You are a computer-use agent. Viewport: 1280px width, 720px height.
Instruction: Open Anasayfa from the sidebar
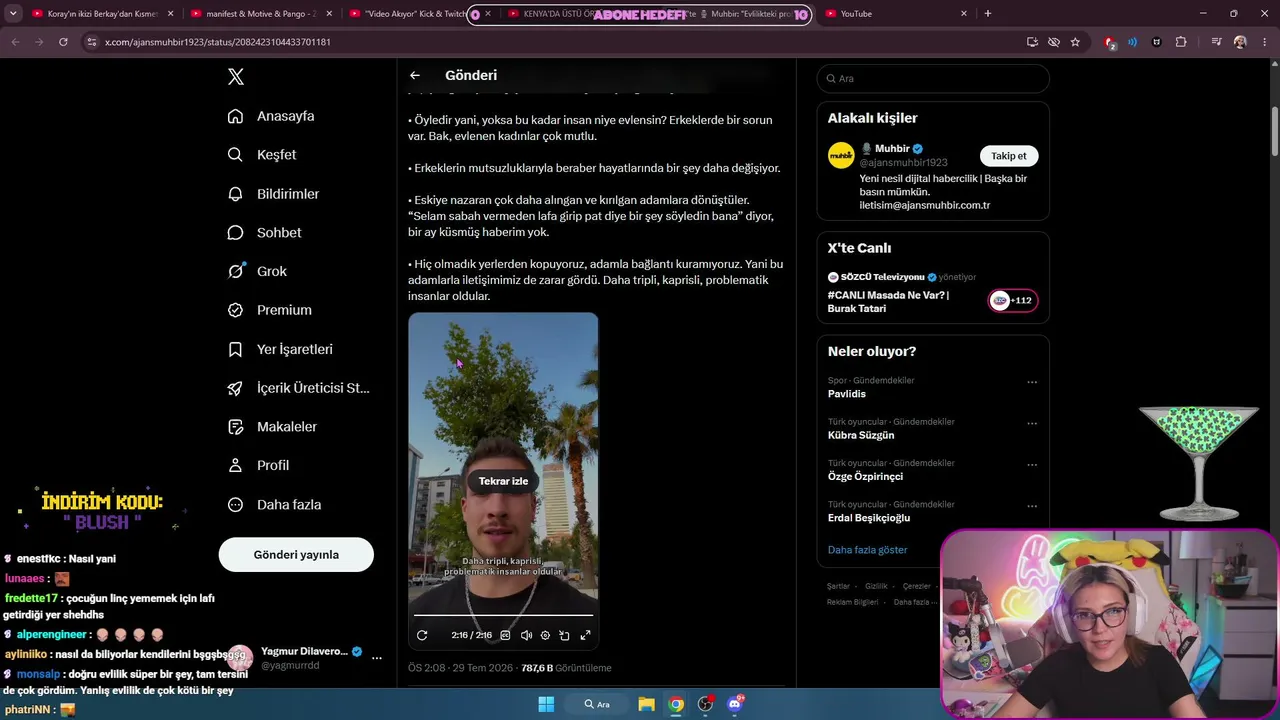[271, 116]
